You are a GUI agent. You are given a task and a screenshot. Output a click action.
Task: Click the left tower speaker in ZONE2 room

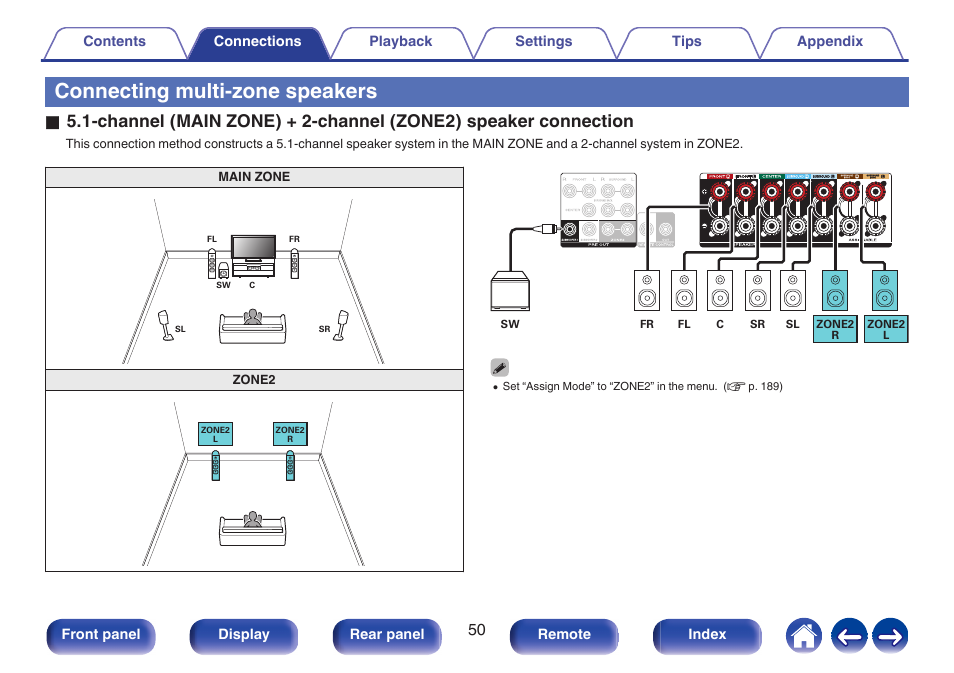pos(215,466)
